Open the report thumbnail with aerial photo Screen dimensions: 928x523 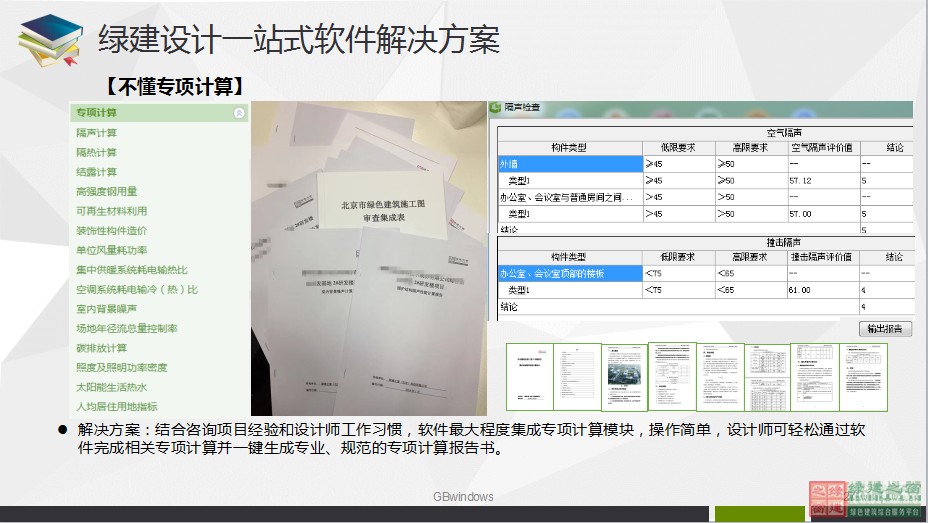point(625,376)
